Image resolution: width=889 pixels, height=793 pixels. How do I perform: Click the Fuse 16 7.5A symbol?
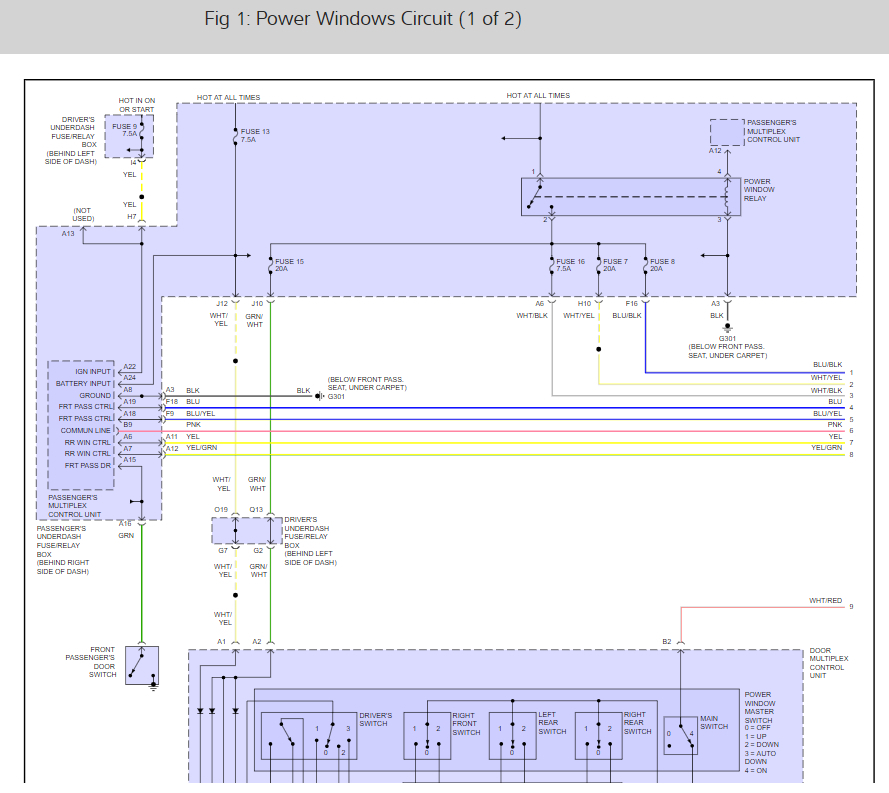click(551, 265)
